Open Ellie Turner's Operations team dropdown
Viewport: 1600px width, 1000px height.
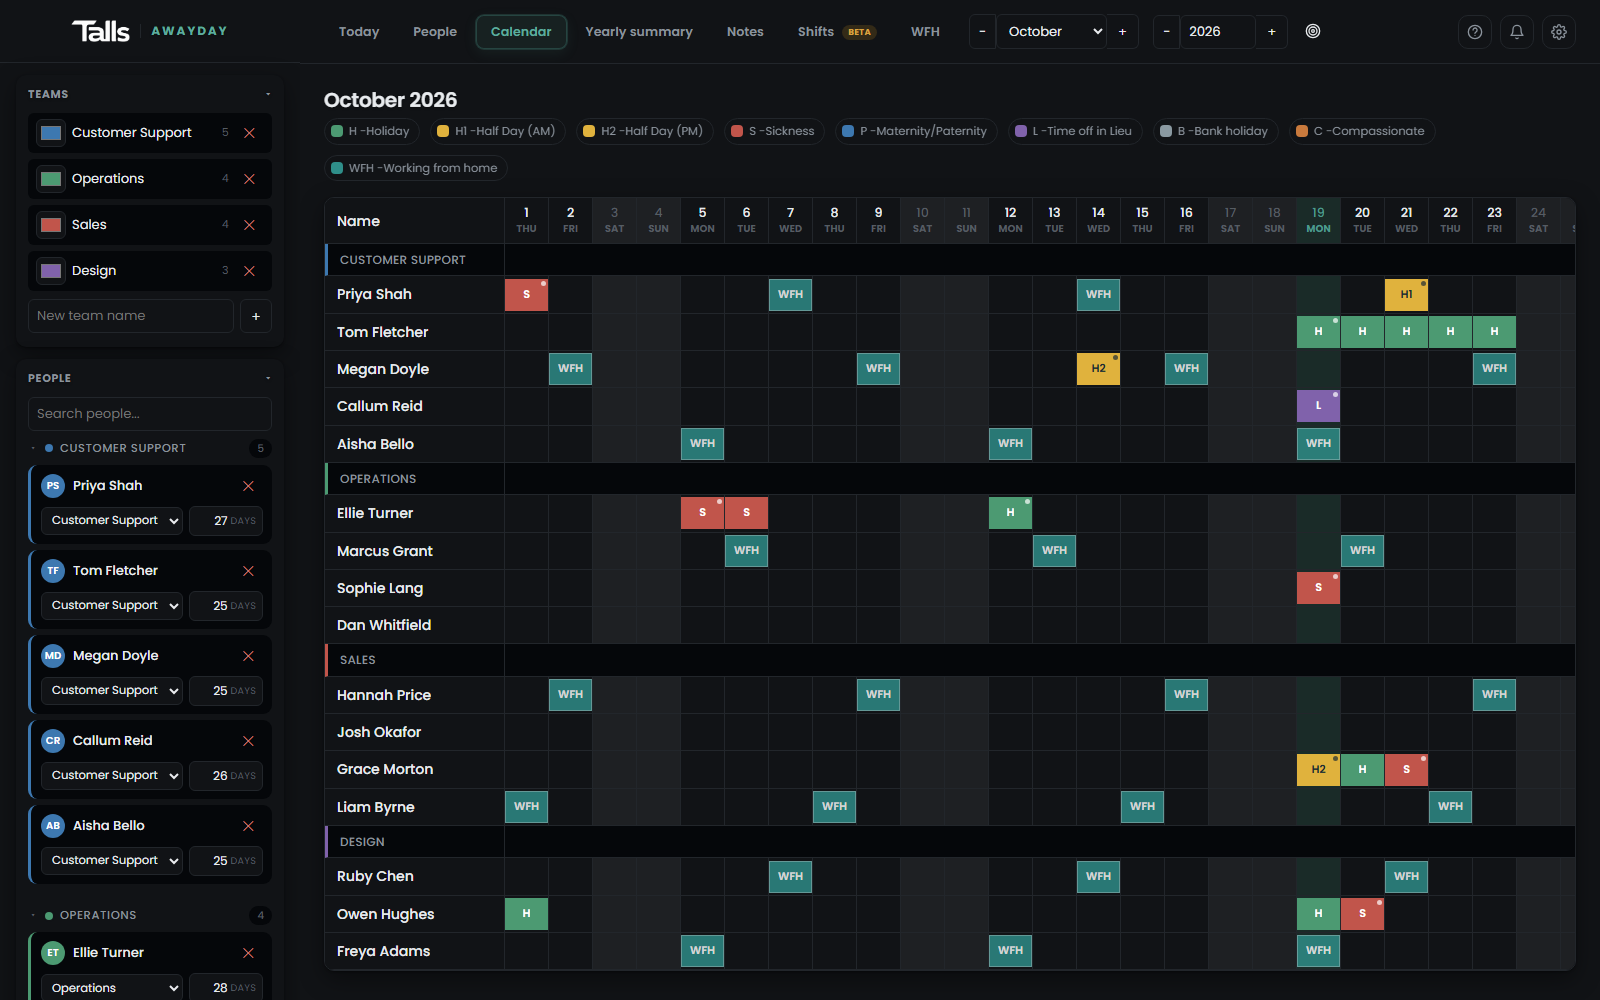pos(111,988)
